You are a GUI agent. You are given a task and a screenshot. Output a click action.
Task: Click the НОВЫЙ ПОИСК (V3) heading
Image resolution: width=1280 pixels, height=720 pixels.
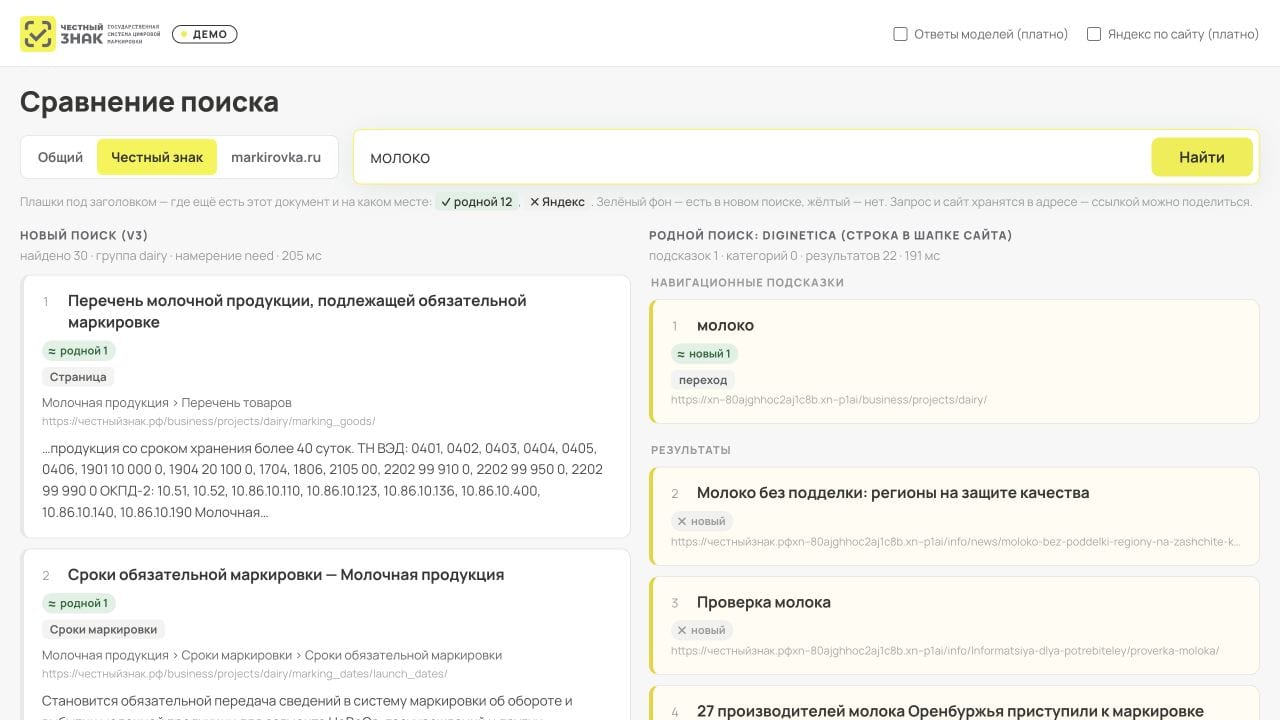coord(84,236)
